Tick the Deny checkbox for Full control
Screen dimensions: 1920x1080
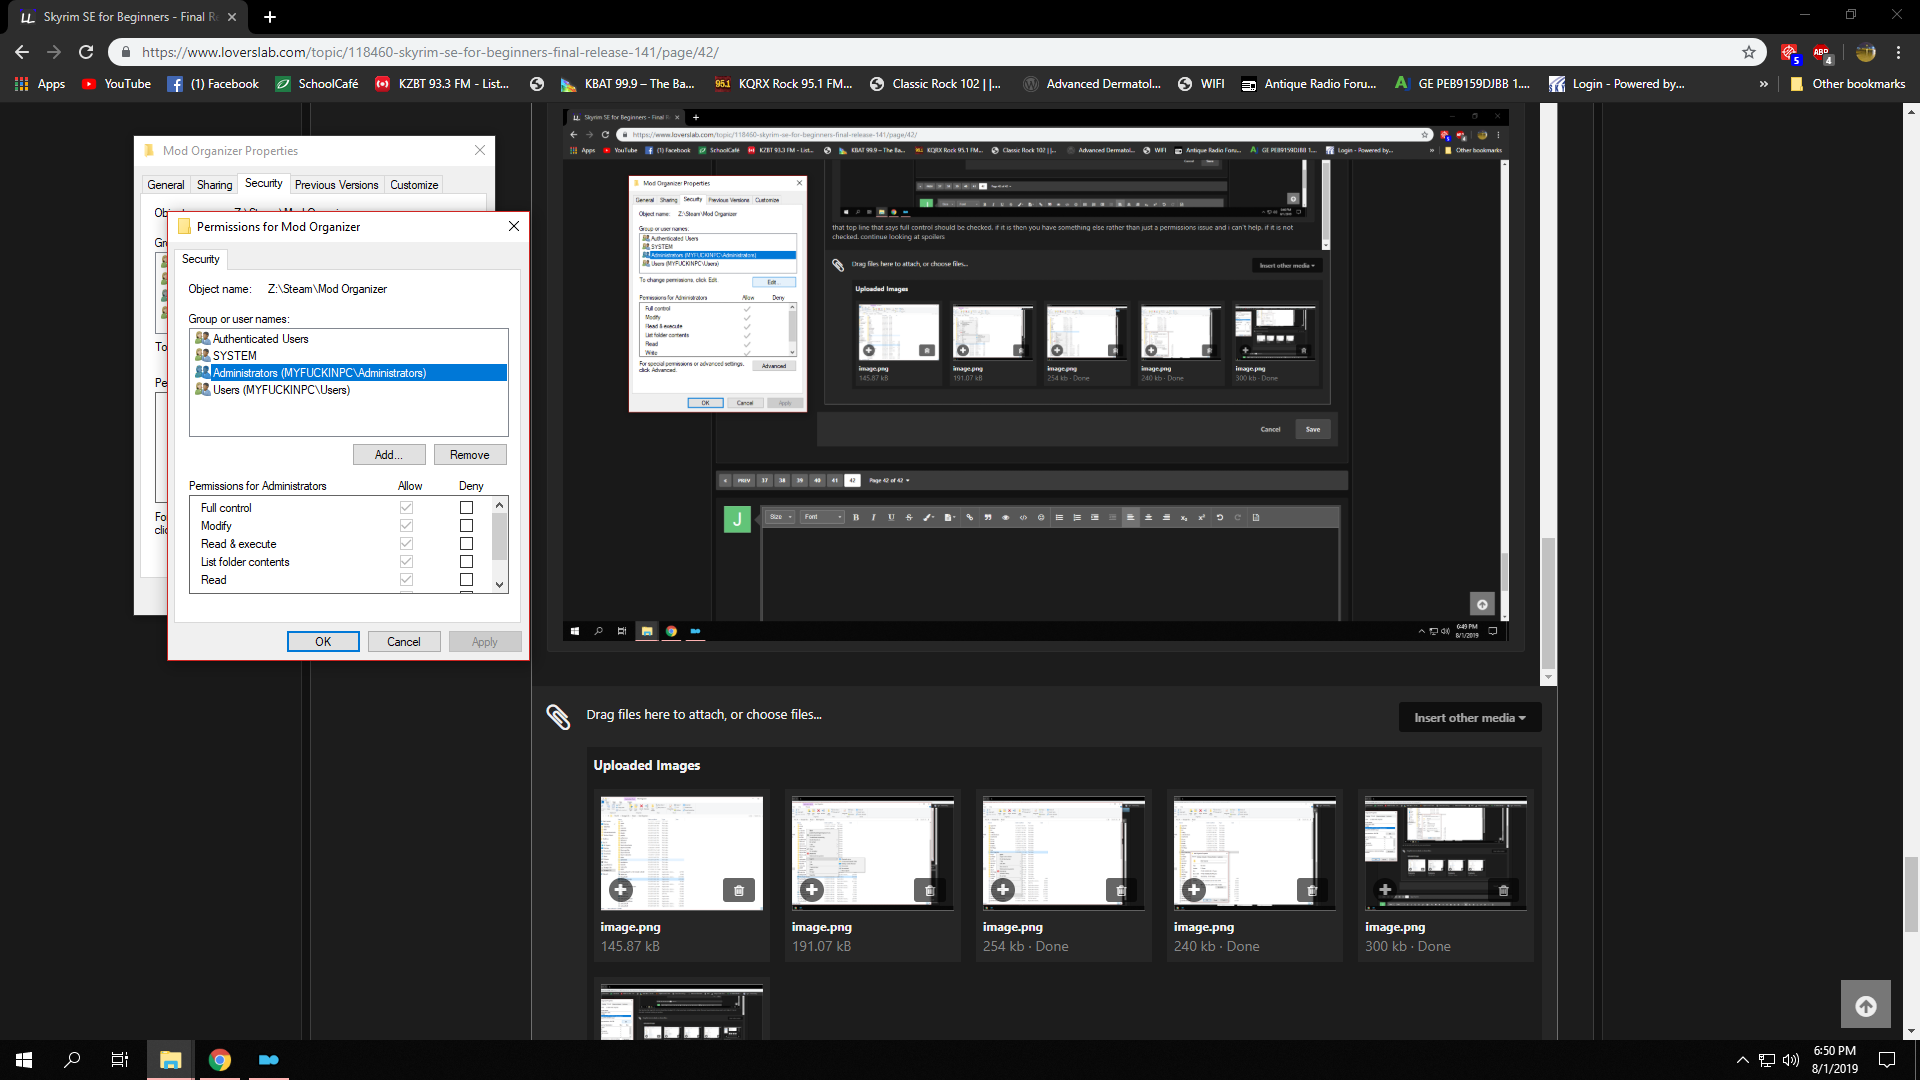[466, 508]
